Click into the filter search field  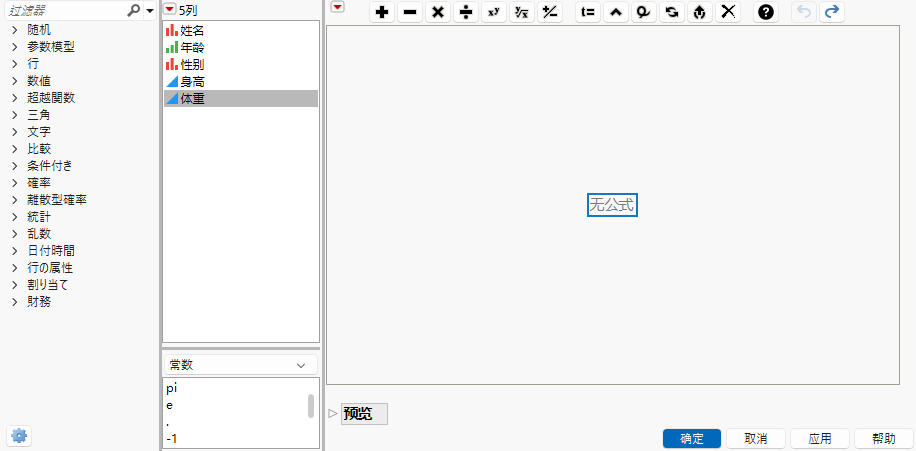pyautogui.click(x=64, y=11)
